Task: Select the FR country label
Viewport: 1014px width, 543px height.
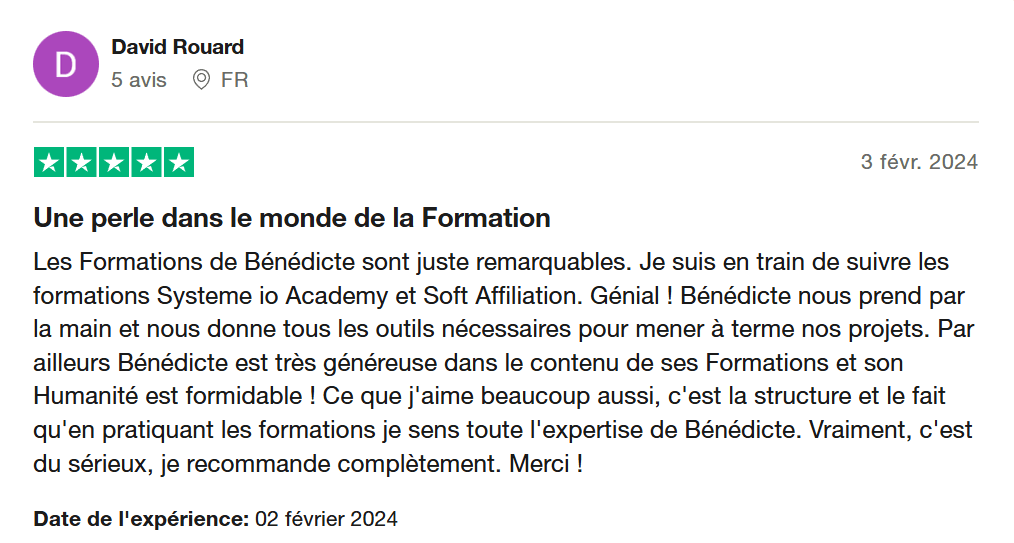Action: [x=234, y=80]
